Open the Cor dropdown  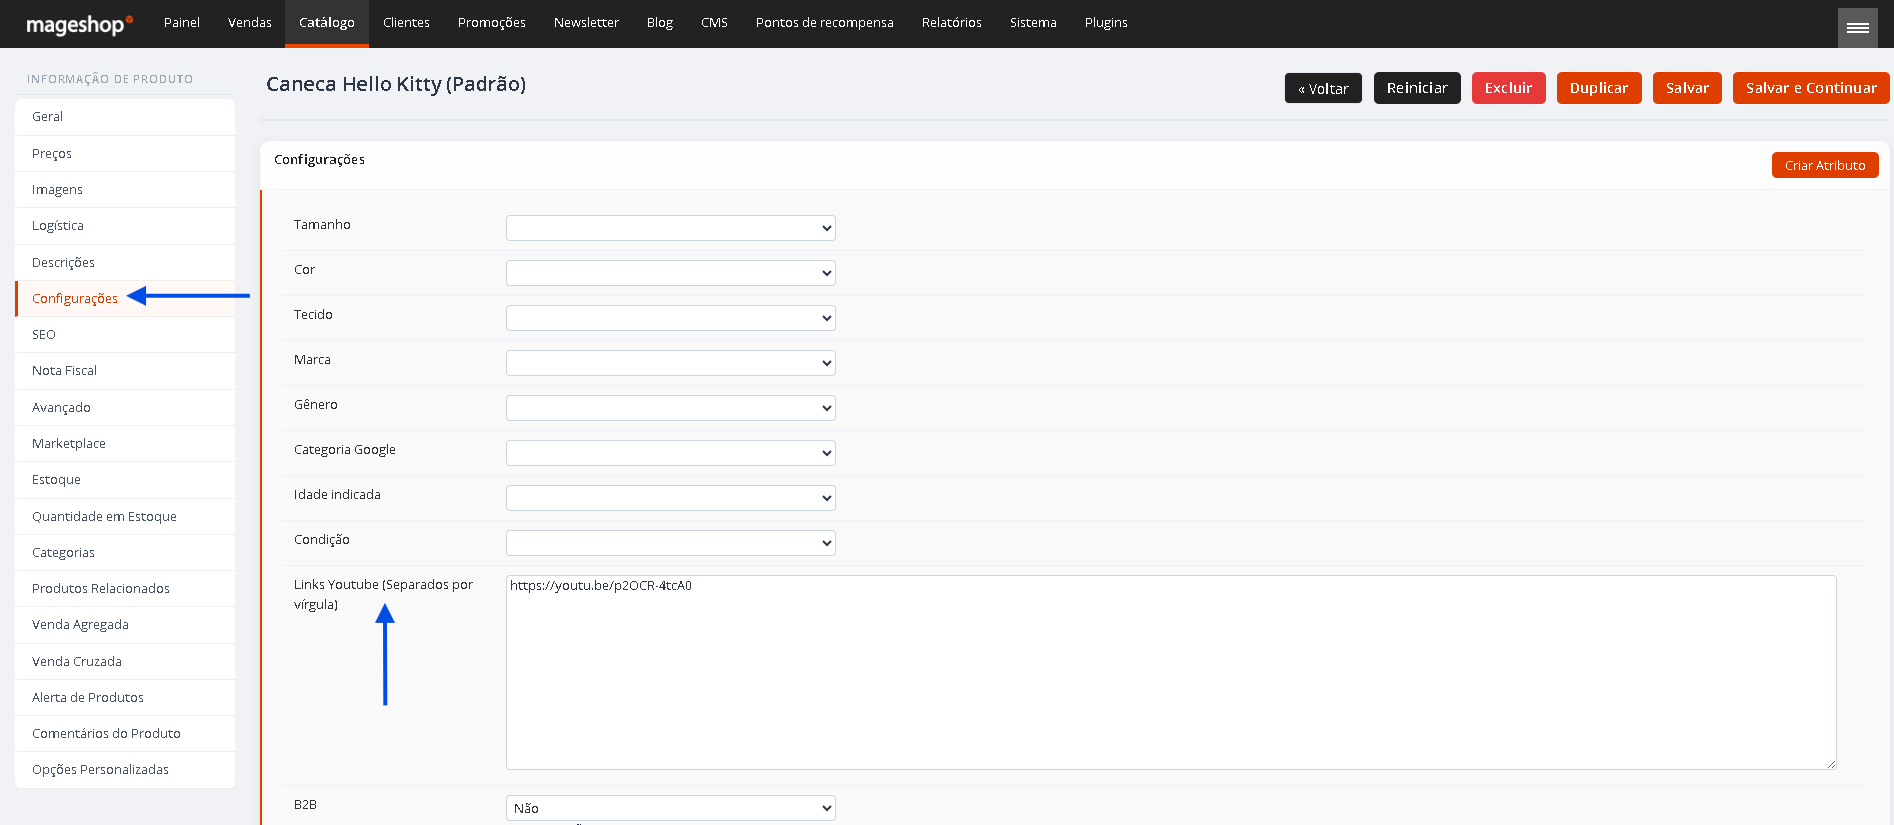(671, 273)
